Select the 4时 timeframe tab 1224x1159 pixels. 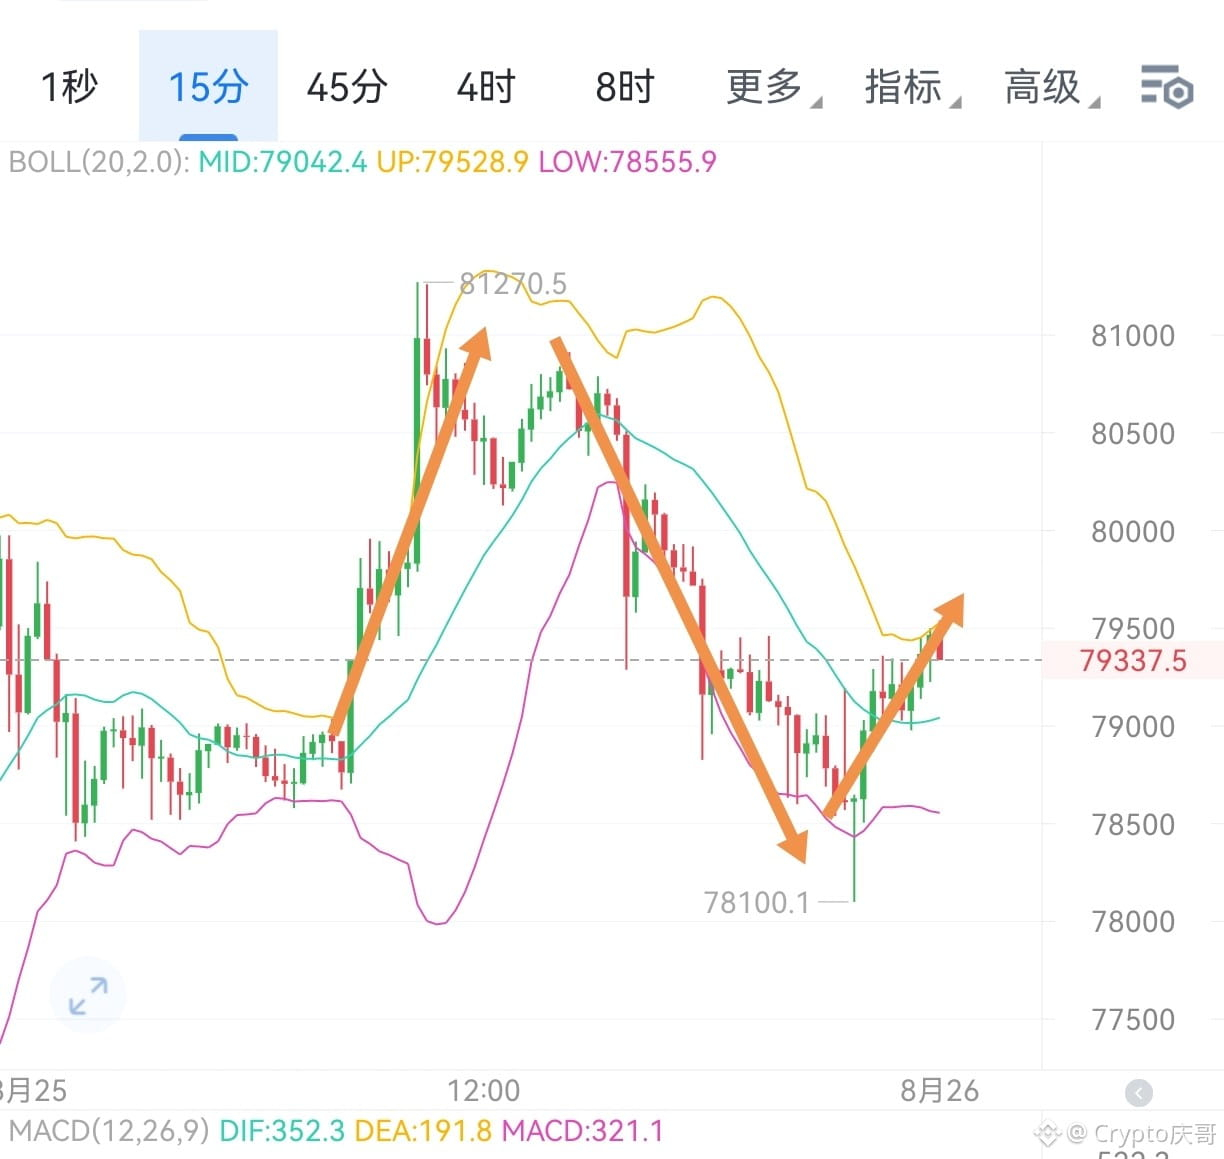(x=485, y=86)
